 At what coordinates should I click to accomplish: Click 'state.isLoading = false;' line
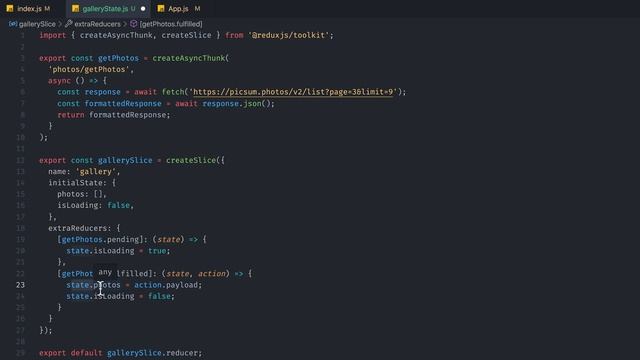(120, 296)
